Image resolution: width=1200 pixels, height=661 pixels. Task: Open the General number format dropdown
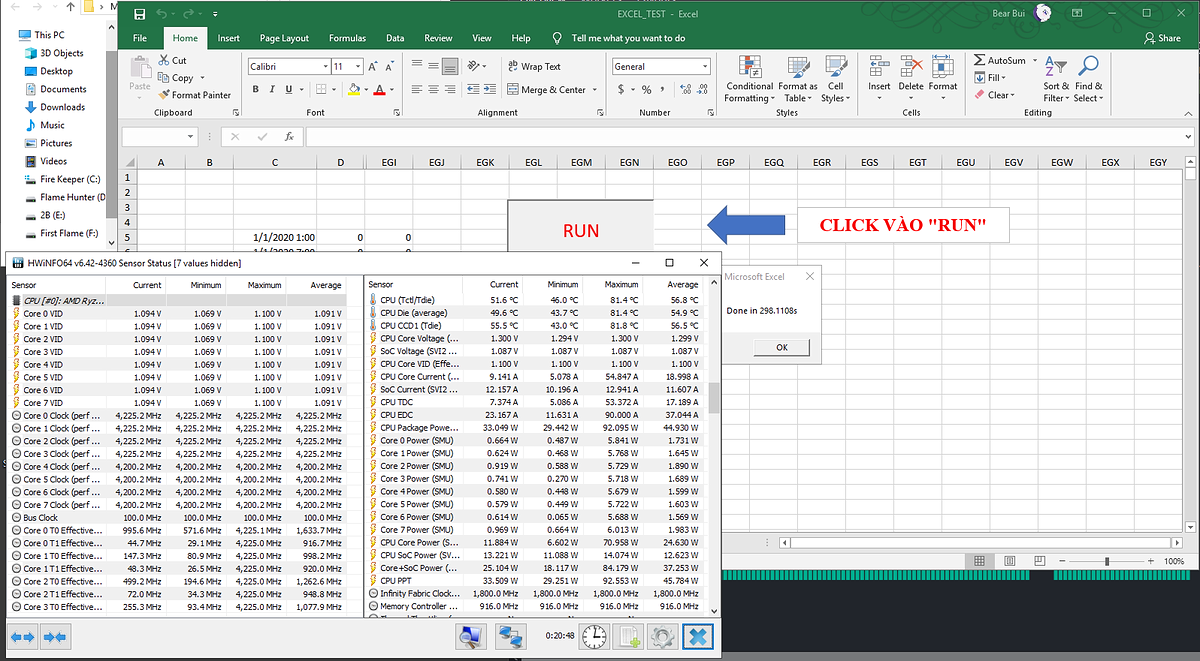[x=704, y=66]
